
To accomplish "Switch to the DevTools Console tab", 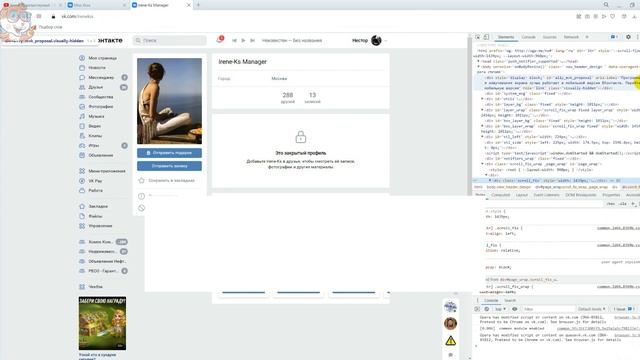I will [x=528, y=37].
